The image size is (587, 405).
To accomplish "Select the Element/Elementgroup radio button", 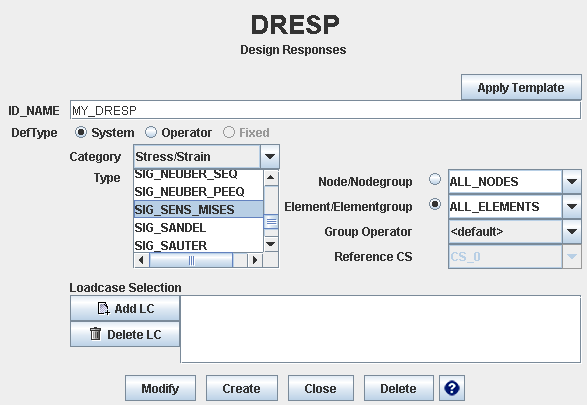I will pyautogui.click(x=435, y=204).
